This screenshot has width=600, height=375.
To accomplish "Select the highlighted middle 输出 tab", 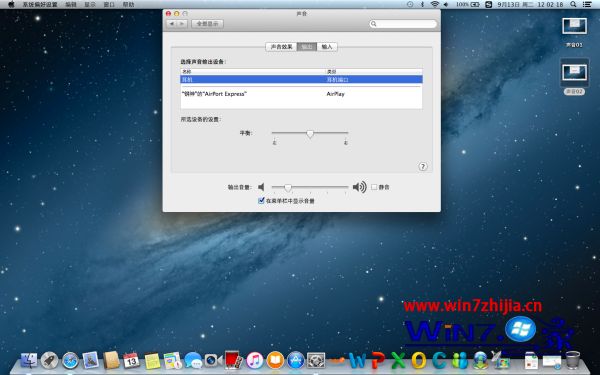I will (x=307, y=47).
